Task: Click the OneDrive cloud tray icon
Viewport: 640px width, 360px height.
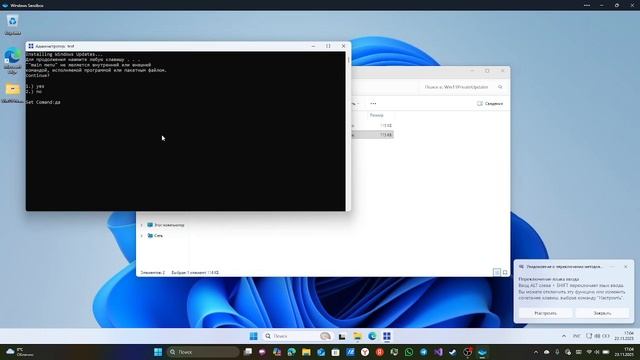Action: click(x=547, y=352)
